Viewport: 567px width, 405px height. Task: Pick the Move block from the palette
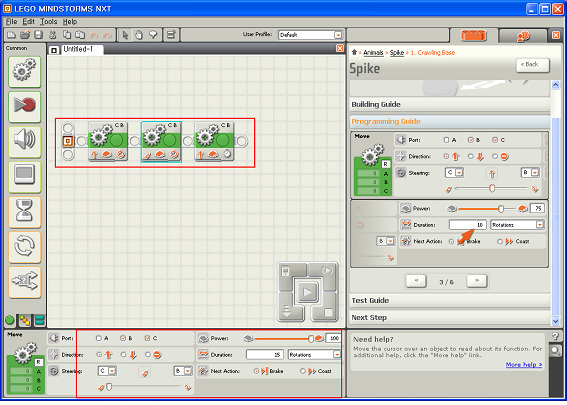(x=25, y=71)
